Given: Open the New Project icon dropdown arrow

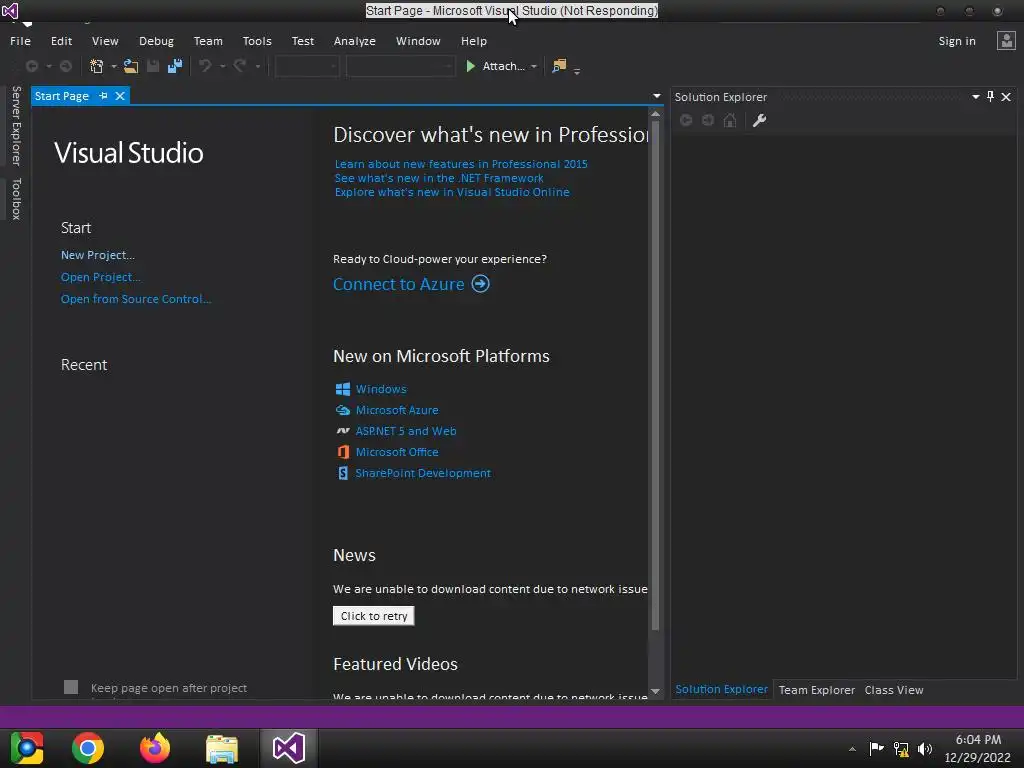Looking at the screenshot, I should (x=114, y=67).
